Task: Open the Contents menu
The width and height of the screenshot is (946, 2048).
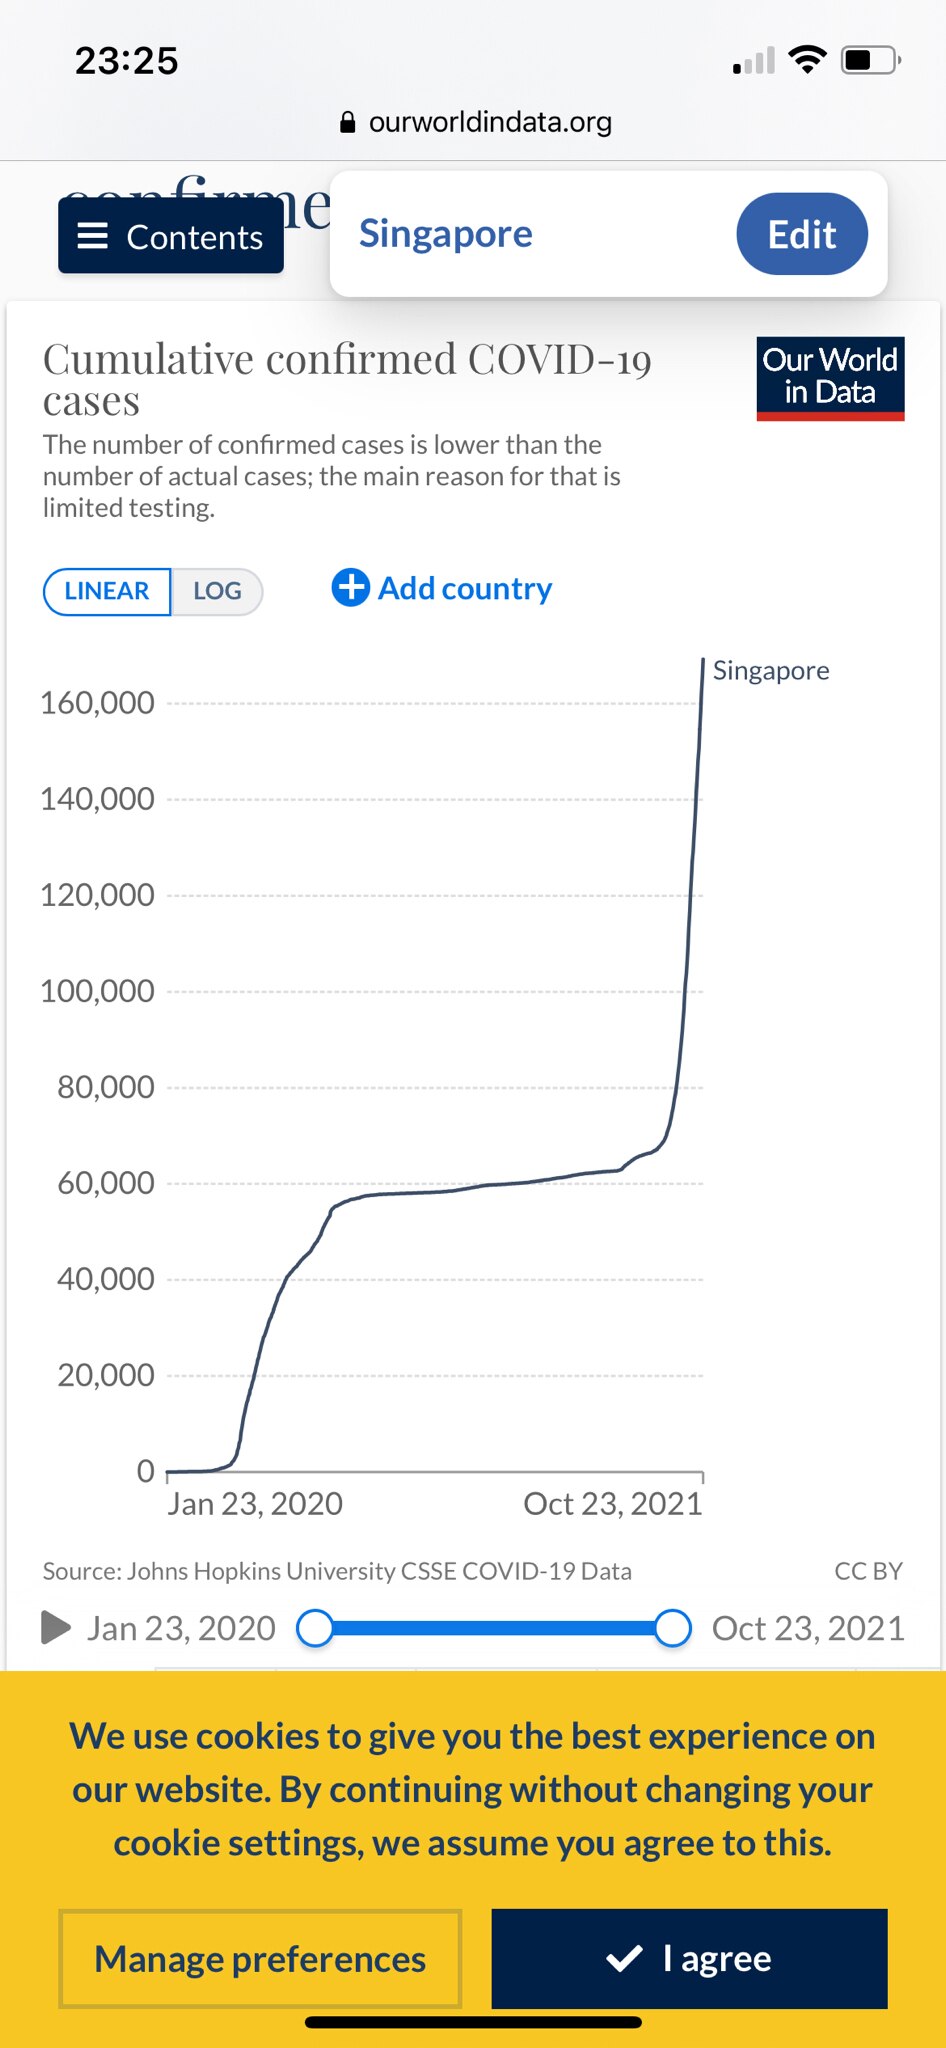Action: click(x=171, y=236)
